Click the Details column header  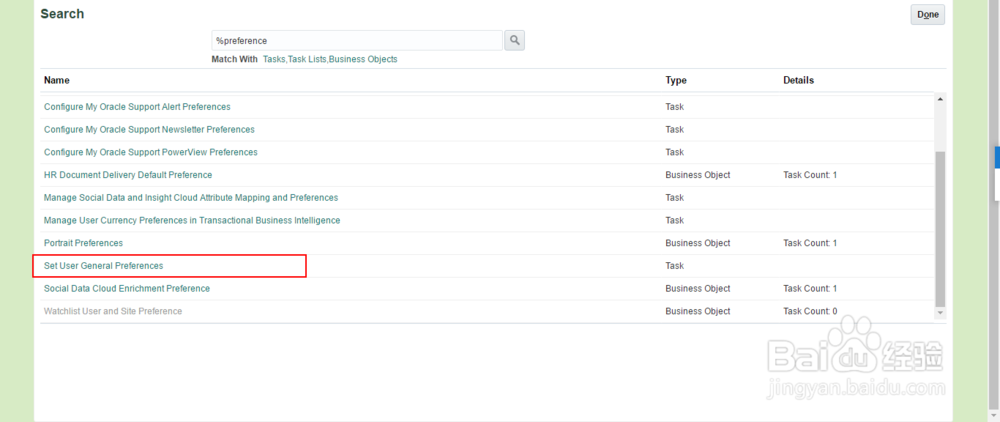coord(798,80)
